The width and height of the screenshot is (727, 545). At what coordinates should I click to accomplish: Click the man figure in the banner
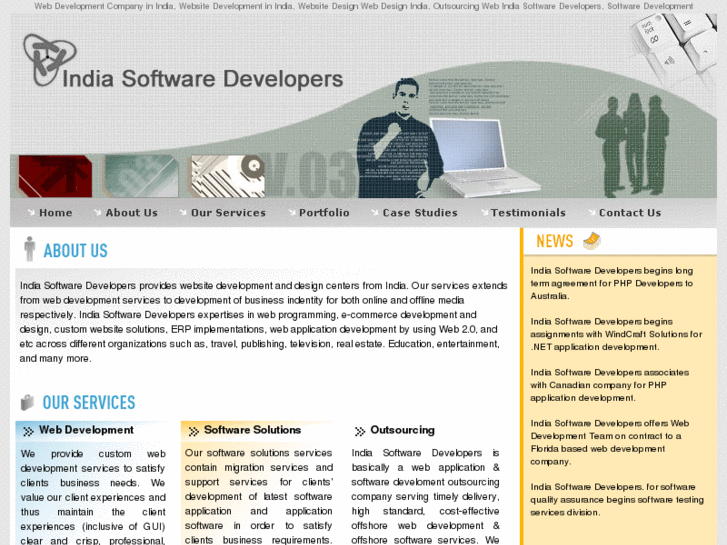(402, 138)
